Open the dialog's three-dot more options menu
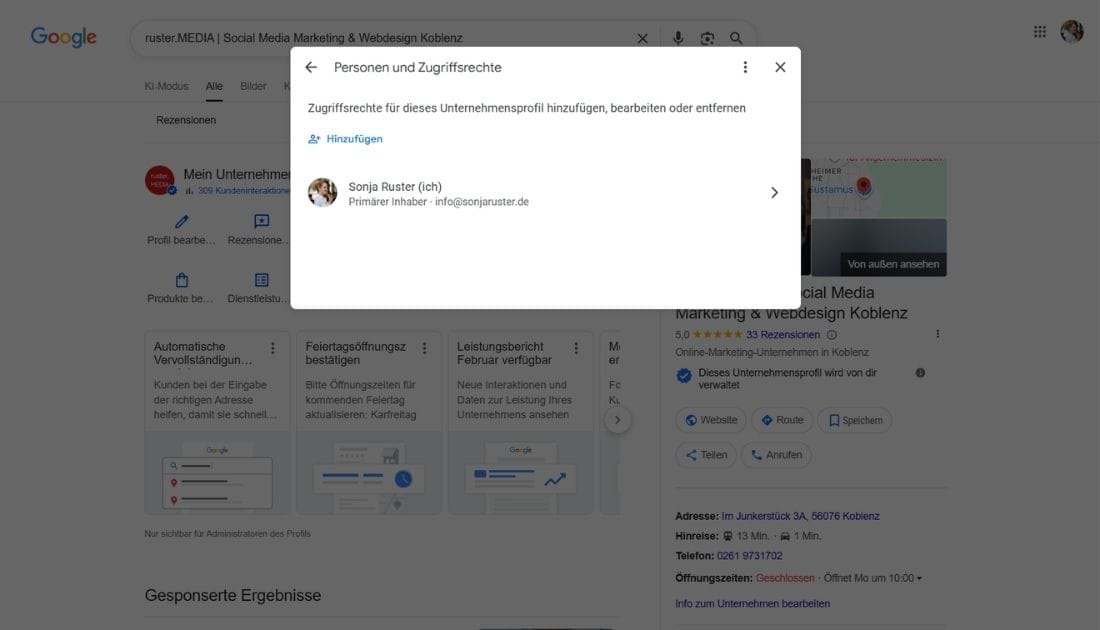1100x630 pixels. tap(745, 67)
